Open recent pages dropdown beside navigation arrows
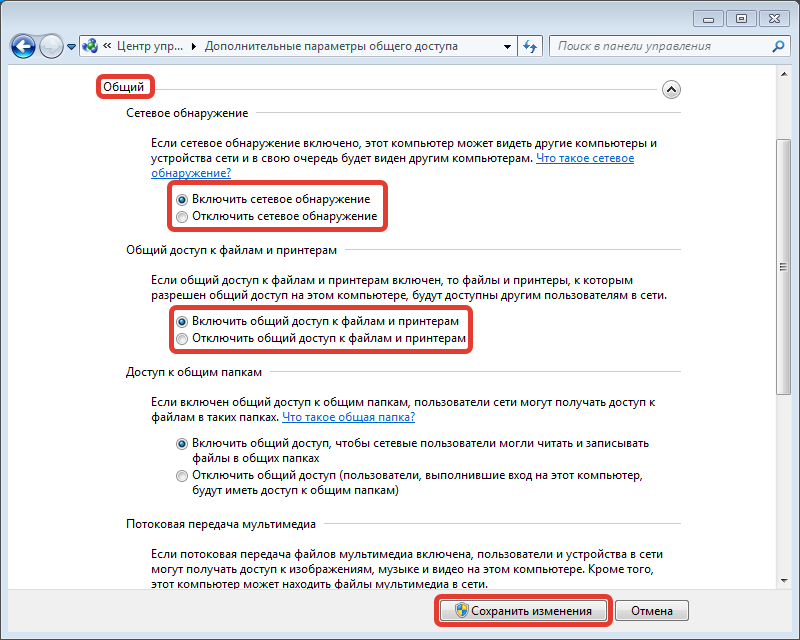 click(71, 47)
